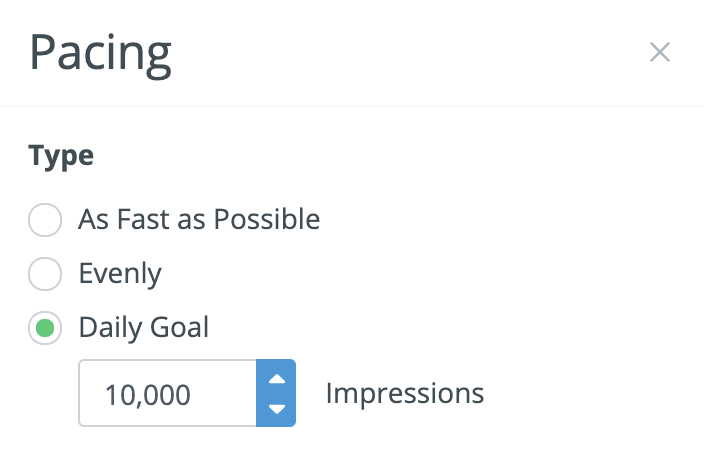Image resolution: width=704 pixels, height=468 pixels.
Task: Click the '10,000' value in the field
Action: (x=147, y=394)
